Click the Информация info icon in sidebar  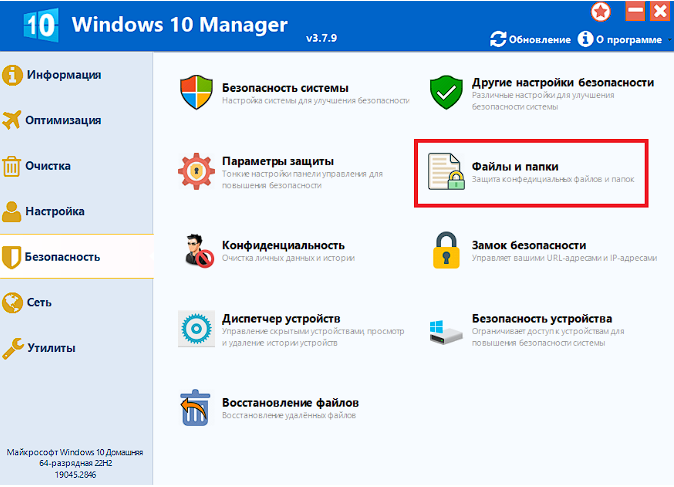[x=12, y=75]
